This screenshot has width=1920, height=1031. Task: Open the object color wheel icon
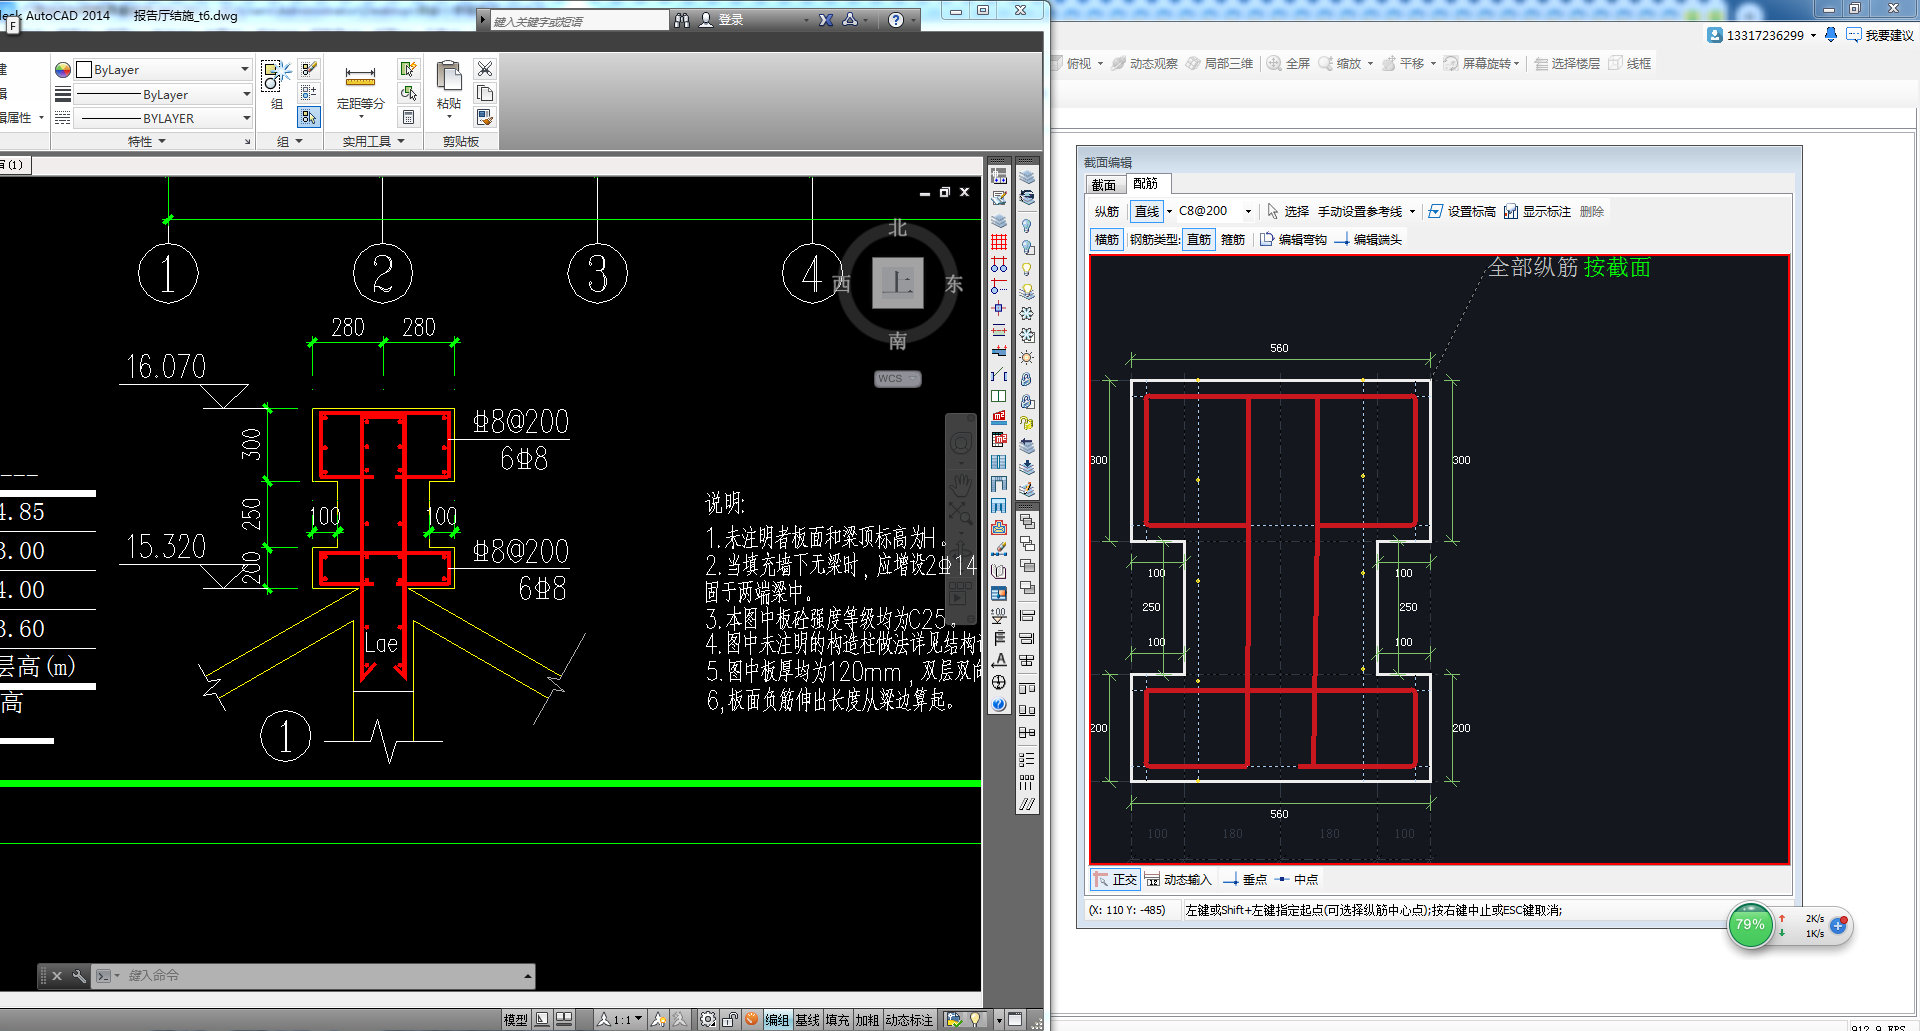(63, 70)
